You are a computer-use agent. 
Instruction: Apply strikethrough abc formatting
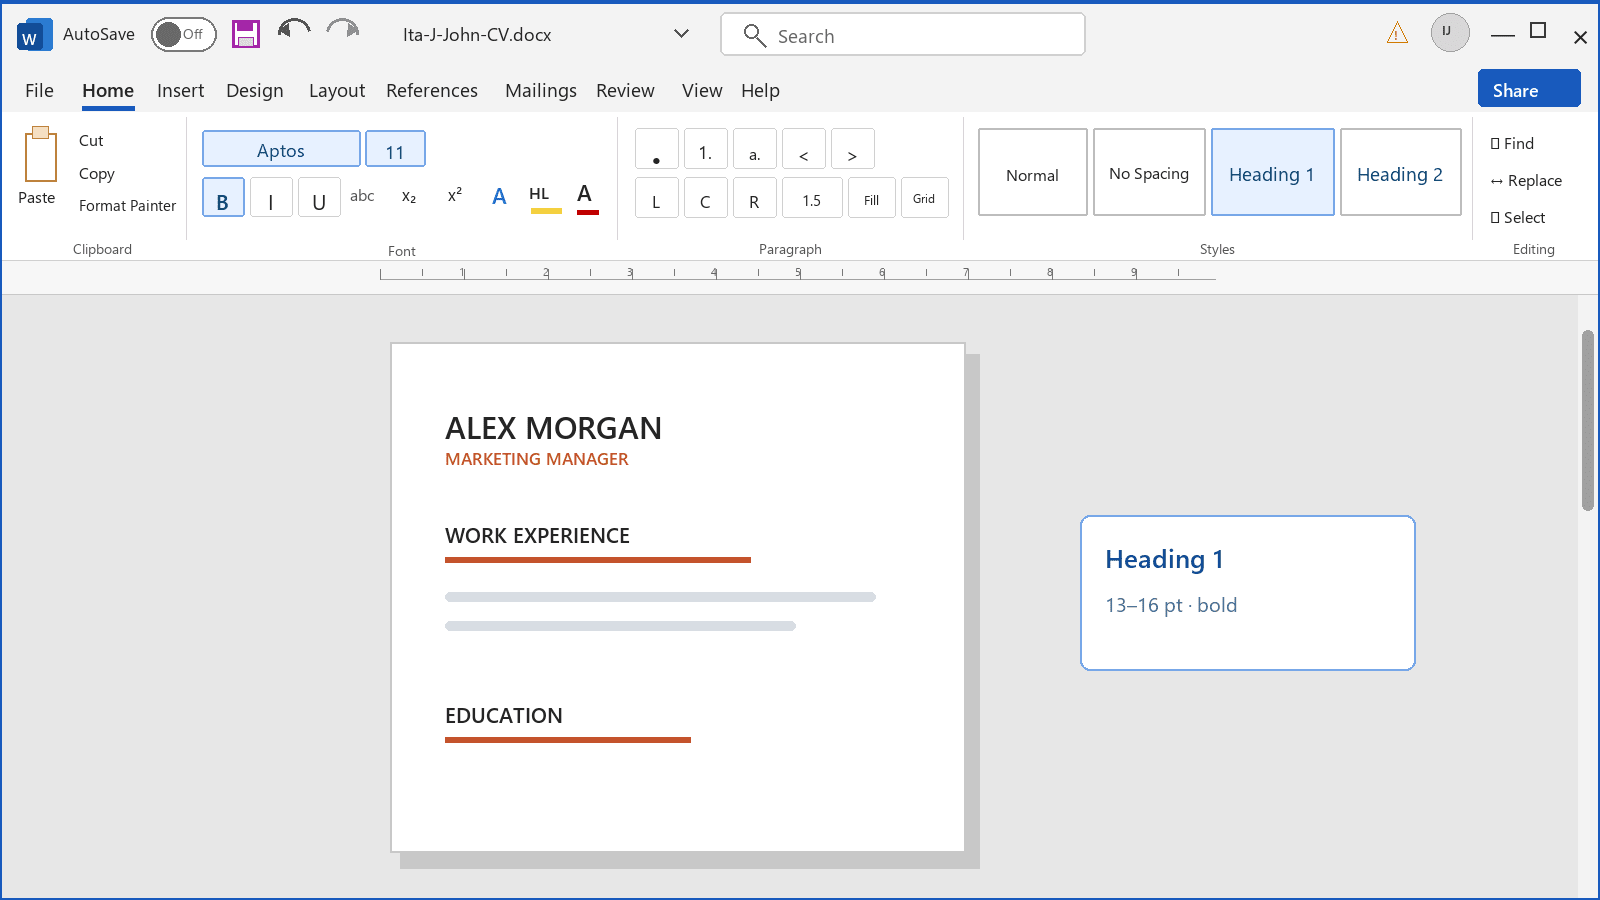(362, 196)
